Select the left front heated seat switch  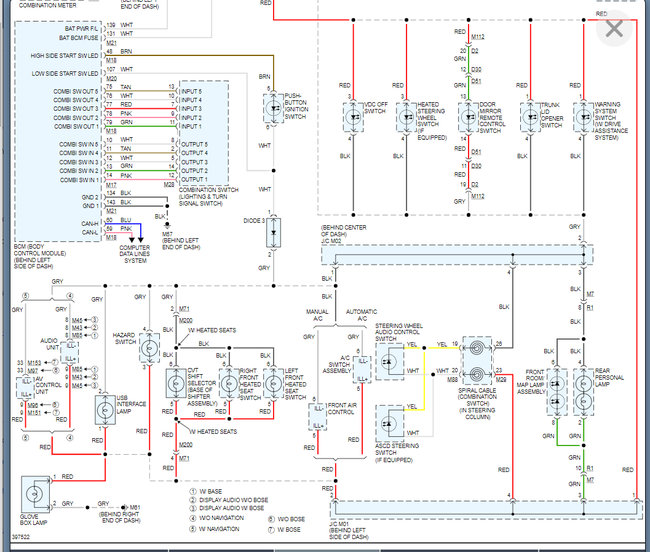click(274, 384)
